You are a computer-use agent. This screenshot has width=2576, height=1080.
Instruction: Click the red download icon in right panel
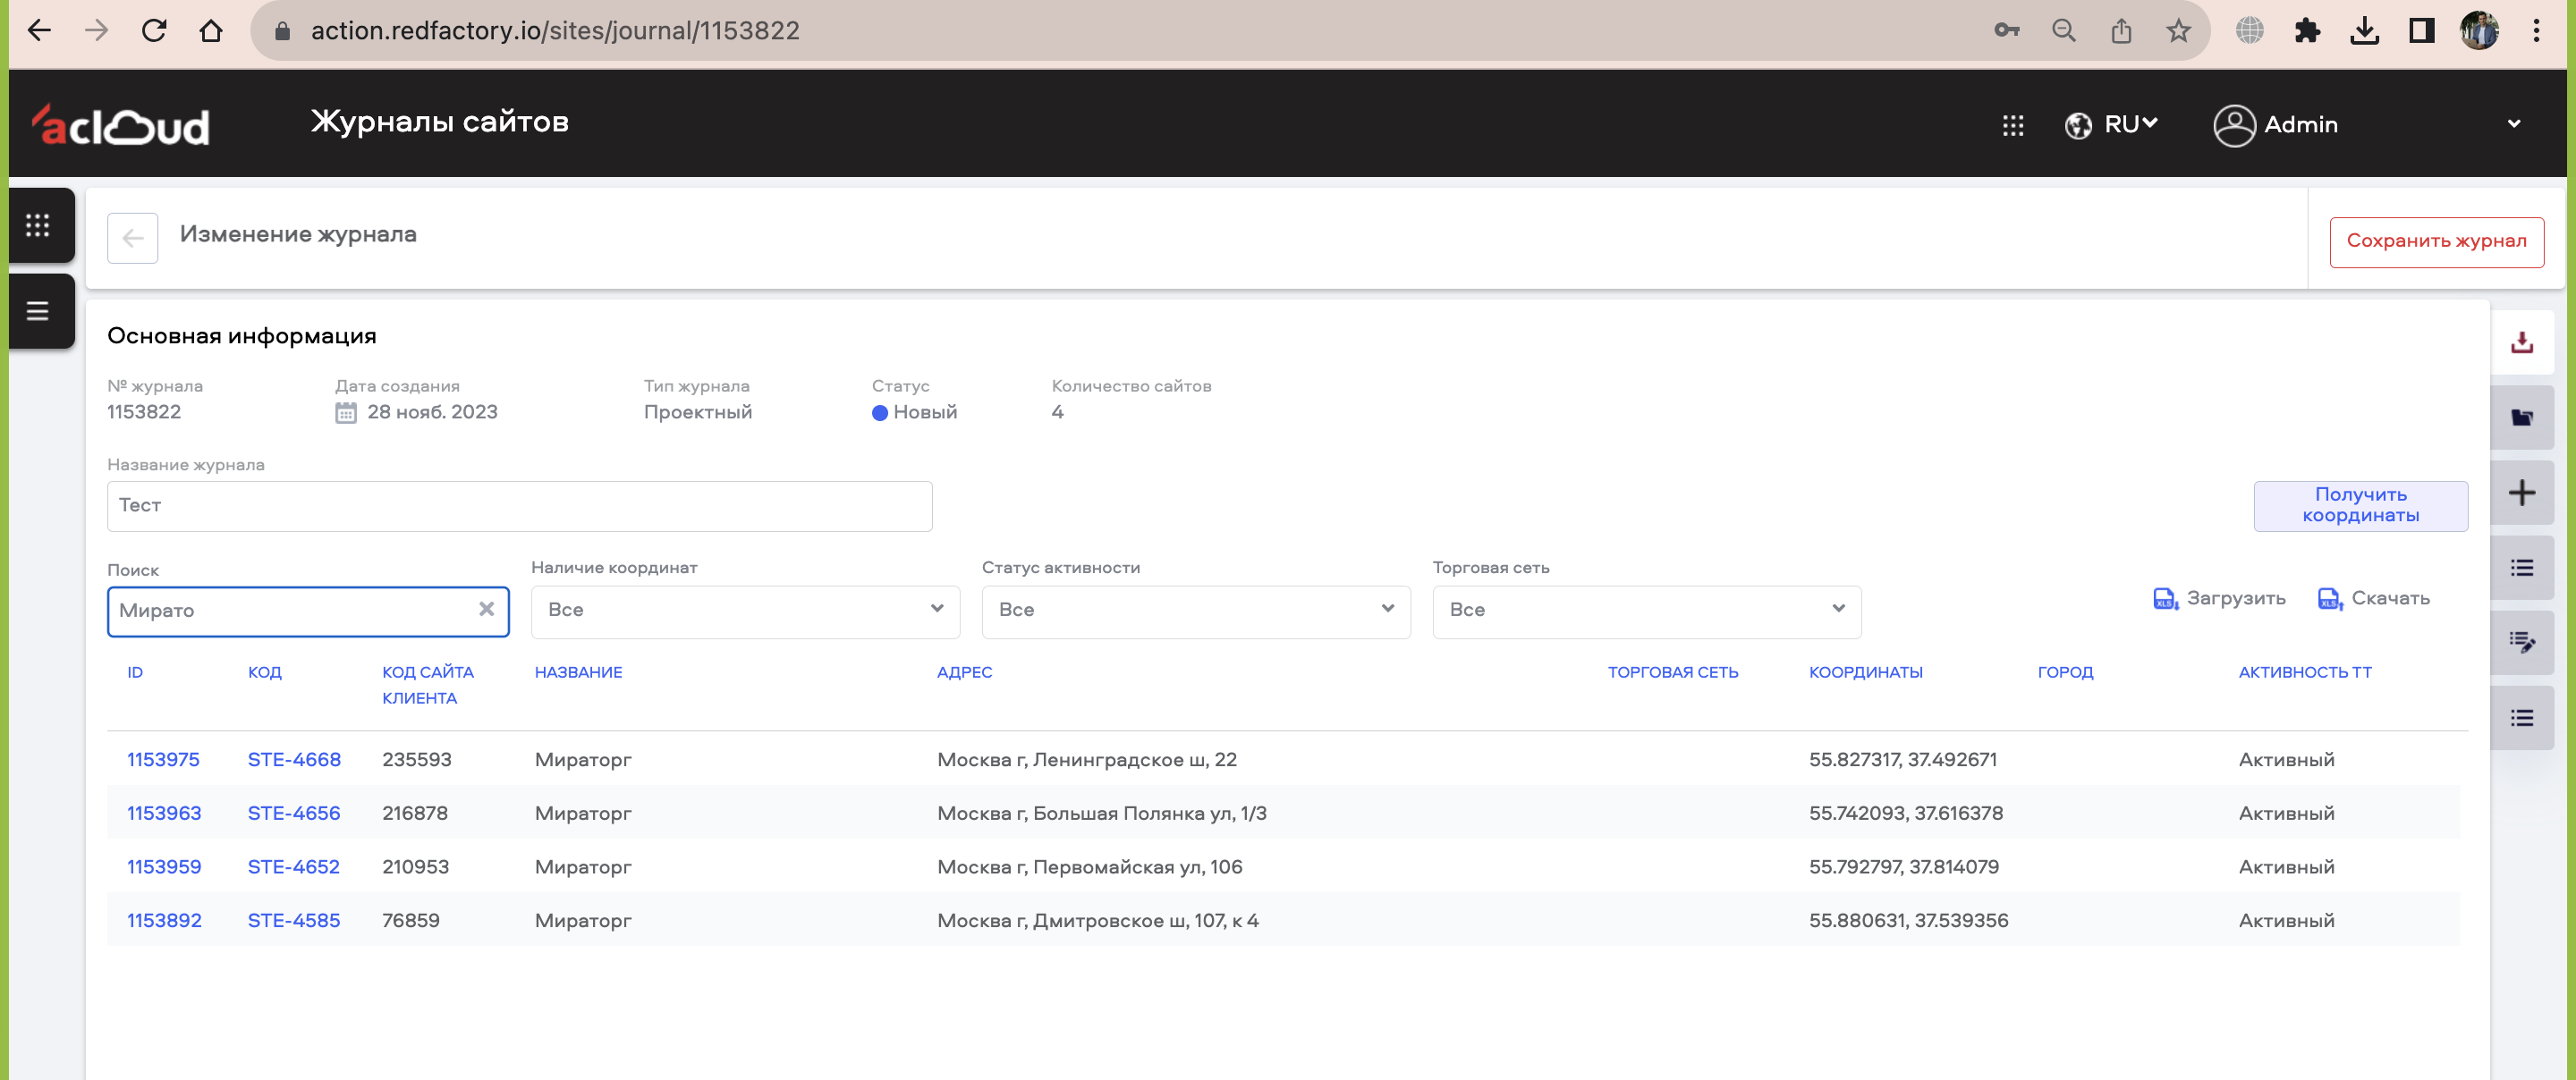pyautogui.click(x=2521, y=343)
